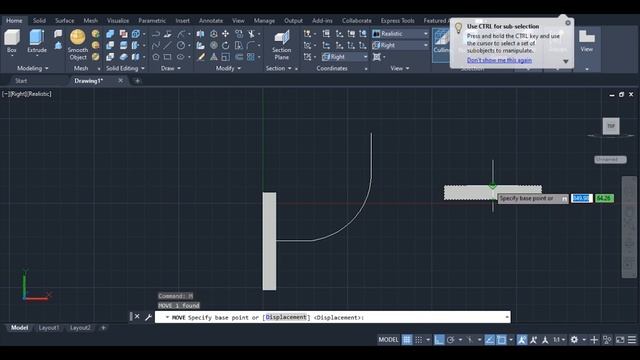Open the Realistic visual style dropdown
Screen dimensions: 640x360
400,34
